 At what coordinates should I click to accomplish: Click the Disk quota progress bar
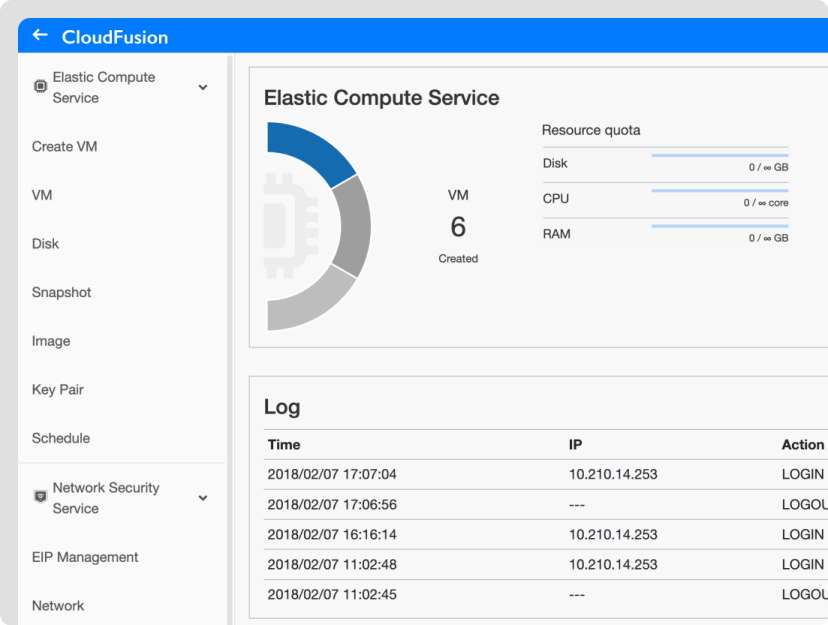coord(719,155)
